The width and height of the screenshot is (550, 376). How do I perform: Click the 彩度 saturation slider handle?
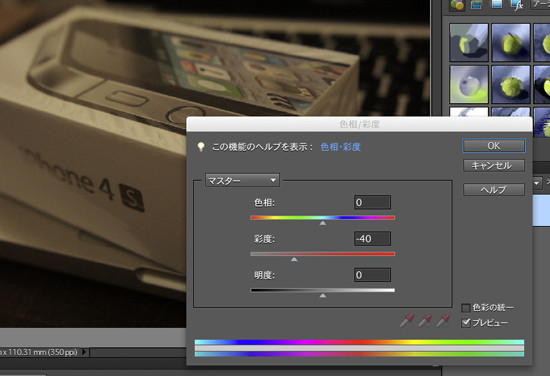(294, 259)
